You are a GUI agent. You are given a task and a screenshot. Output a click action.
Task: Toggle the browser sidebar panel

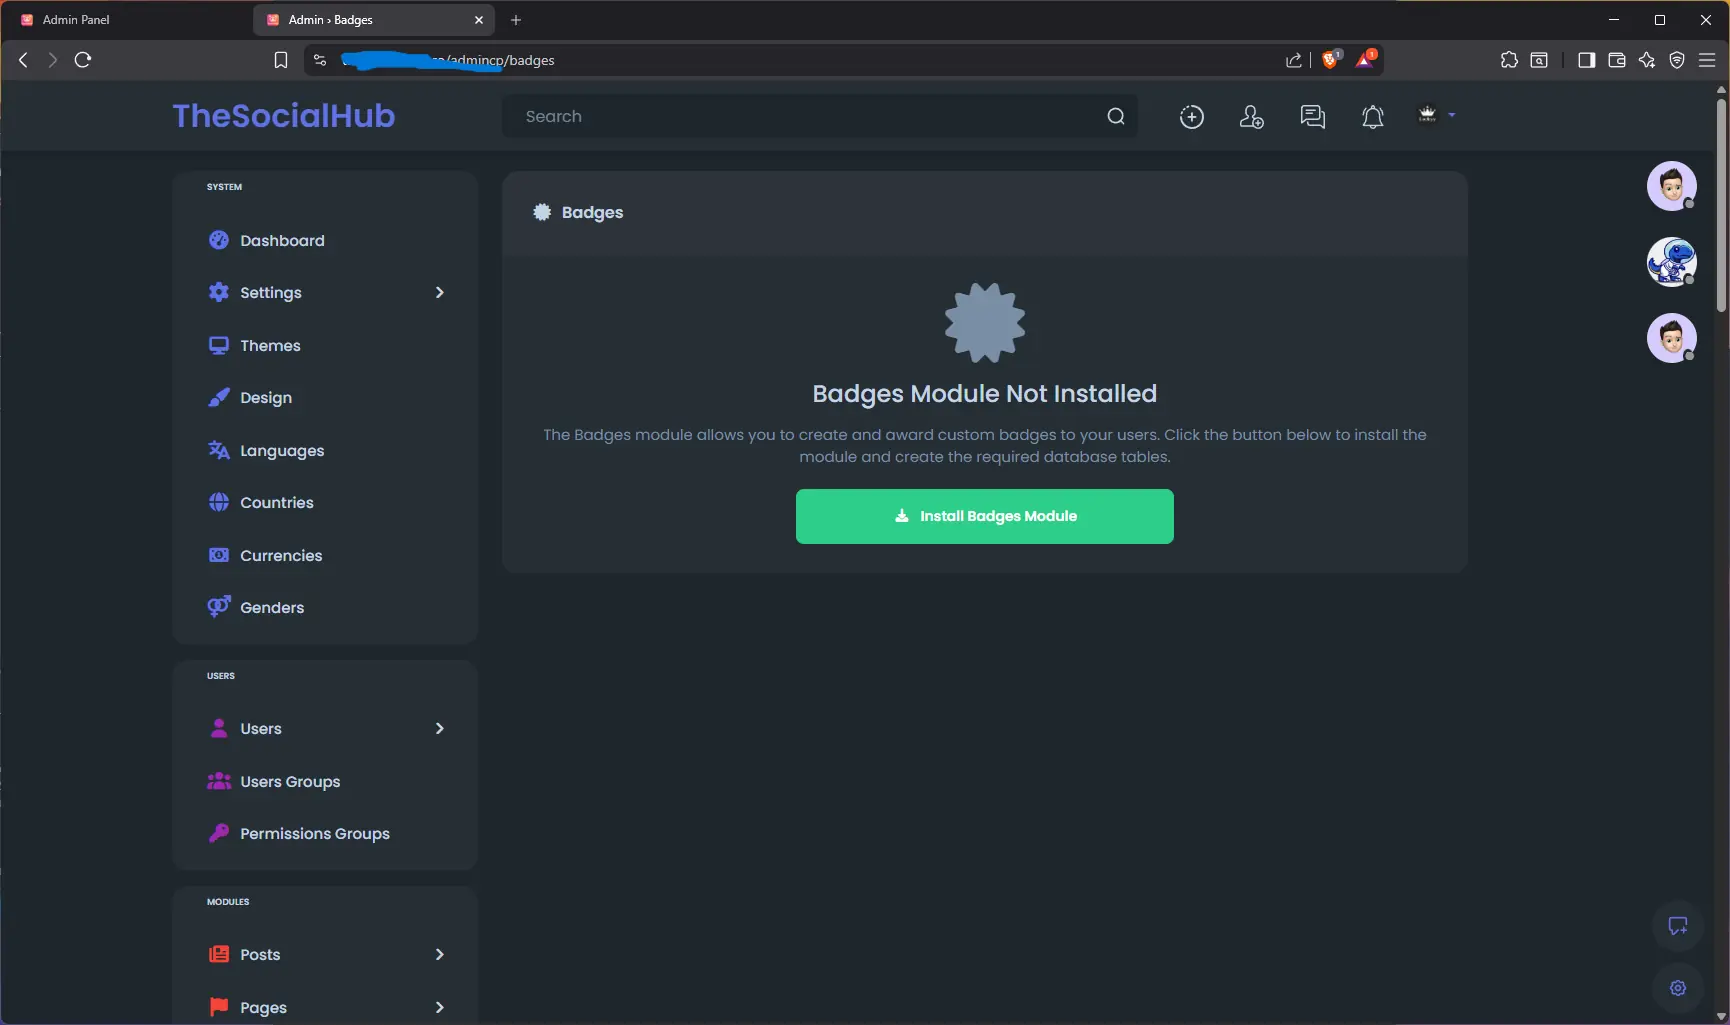point(1586,60)
